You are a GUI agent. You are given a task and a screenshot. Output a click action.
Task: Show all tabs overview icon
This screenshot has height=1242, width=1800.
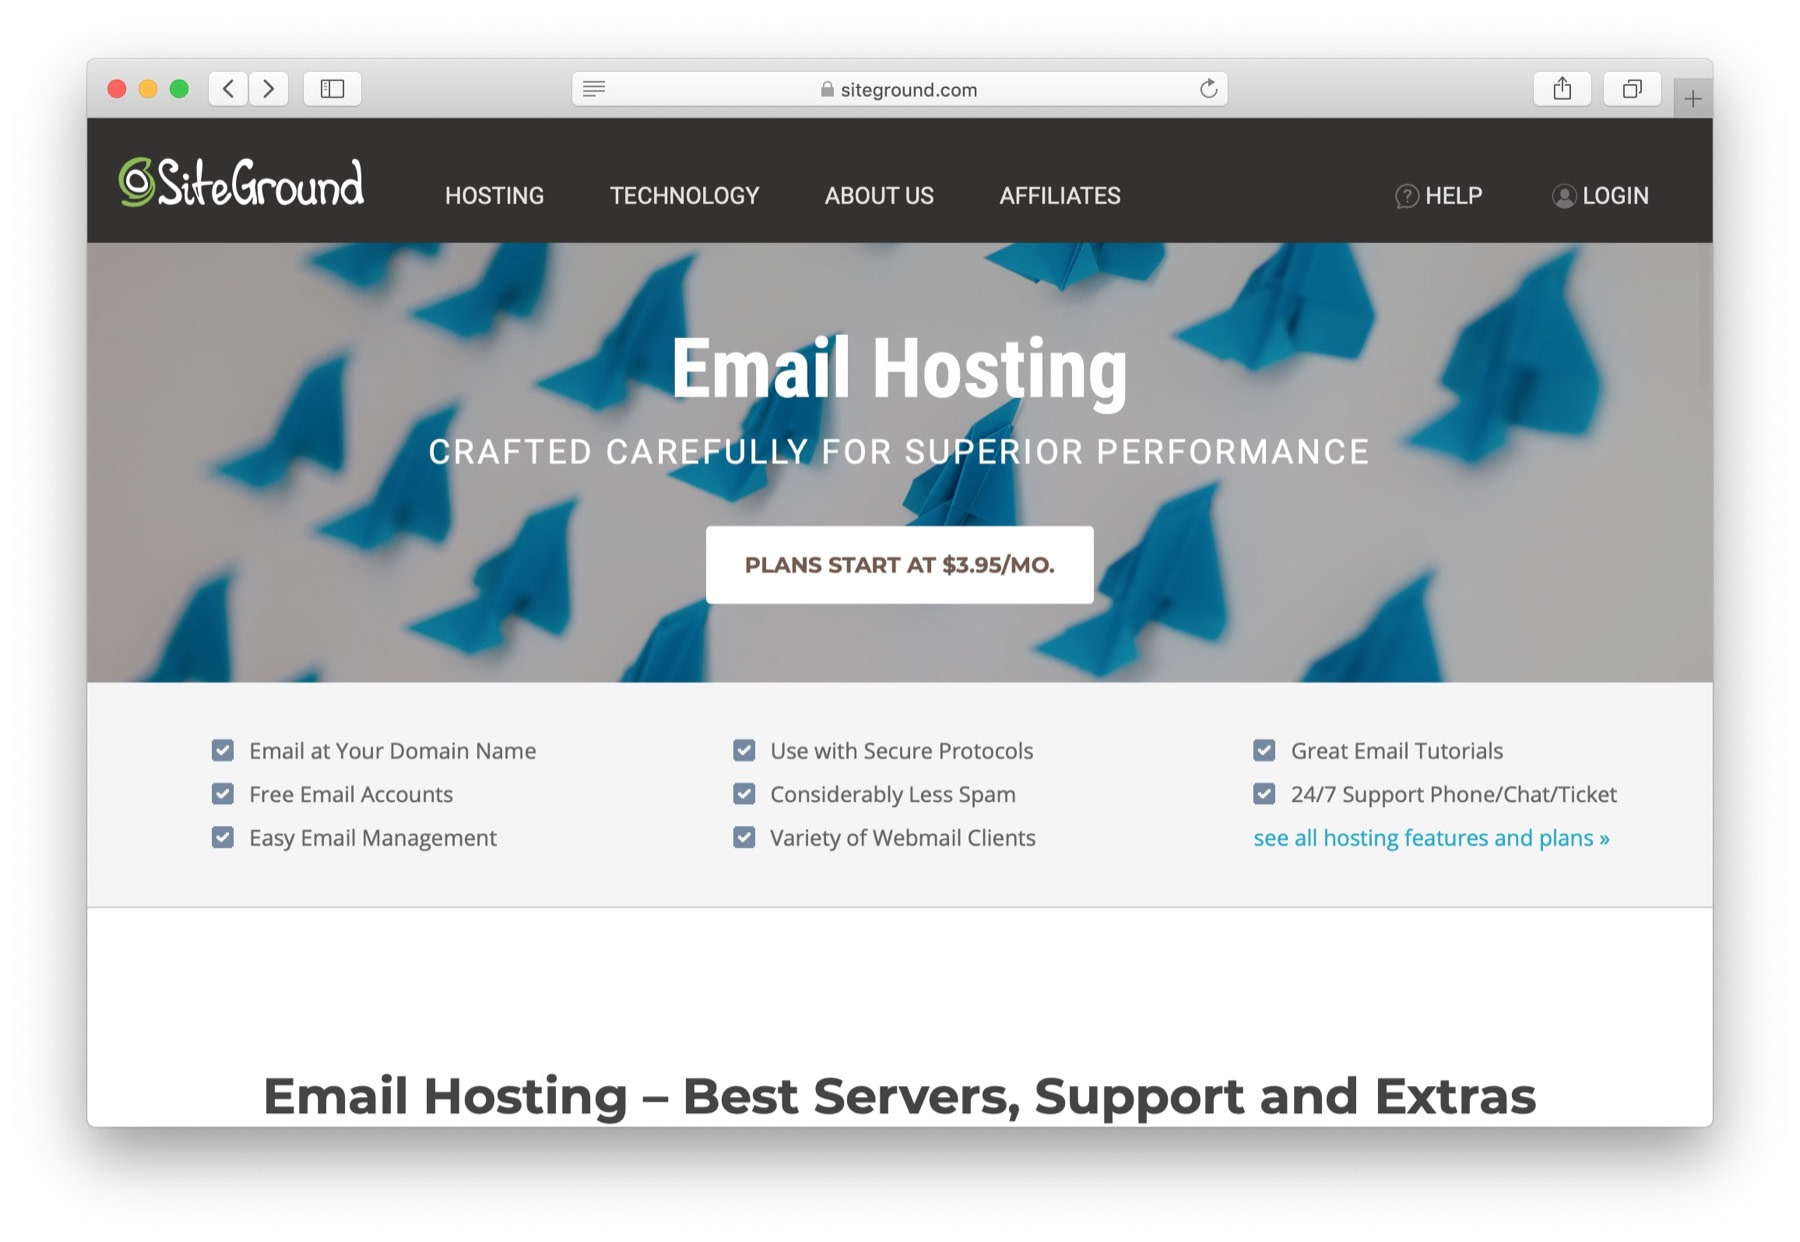click(1632, 89)
